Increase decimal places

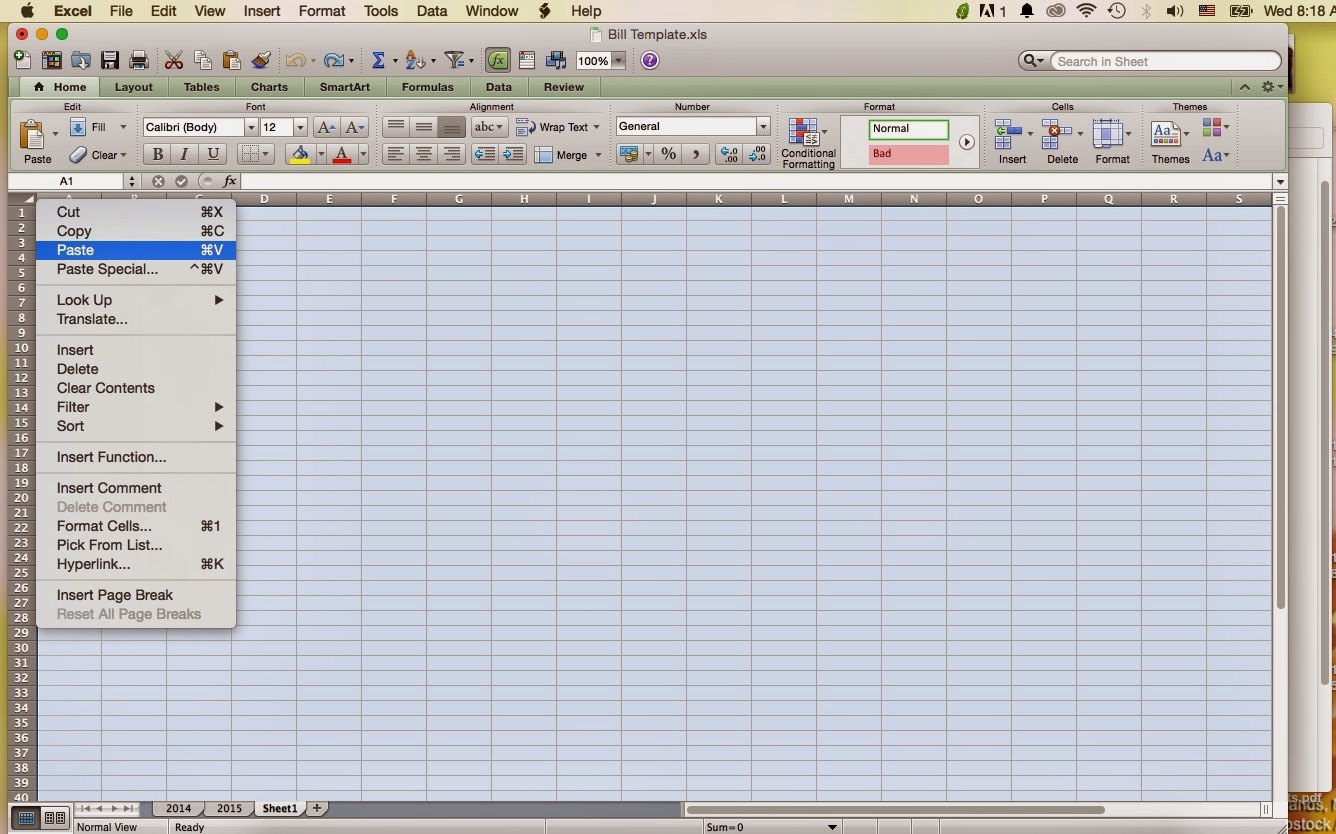click(x=729, y=154)
